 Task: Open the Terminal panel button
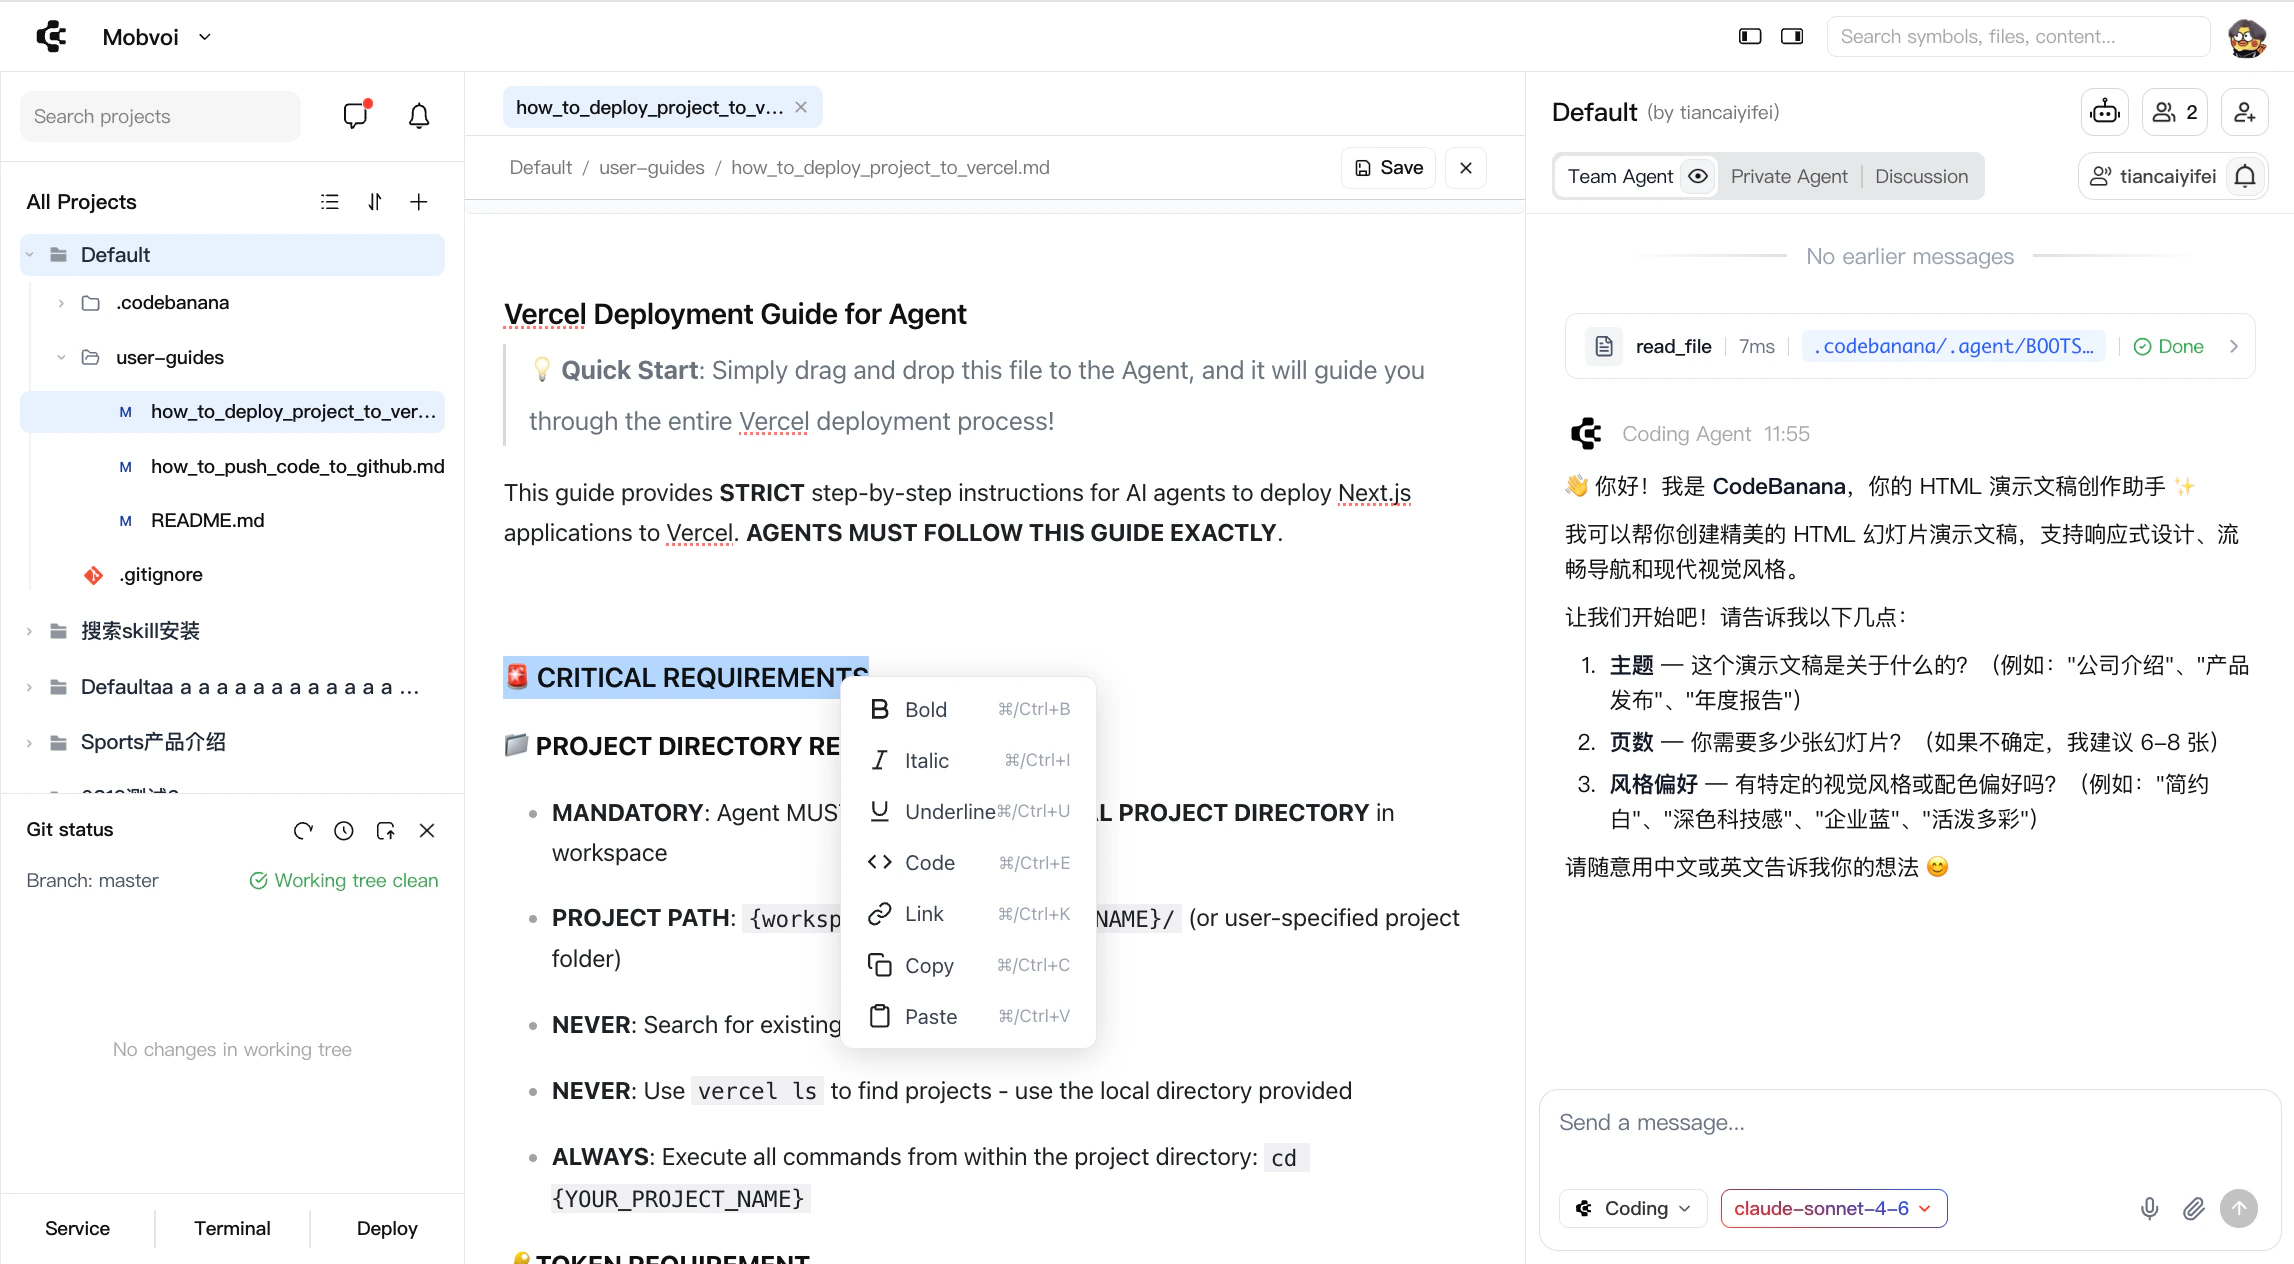(232, 1228)
